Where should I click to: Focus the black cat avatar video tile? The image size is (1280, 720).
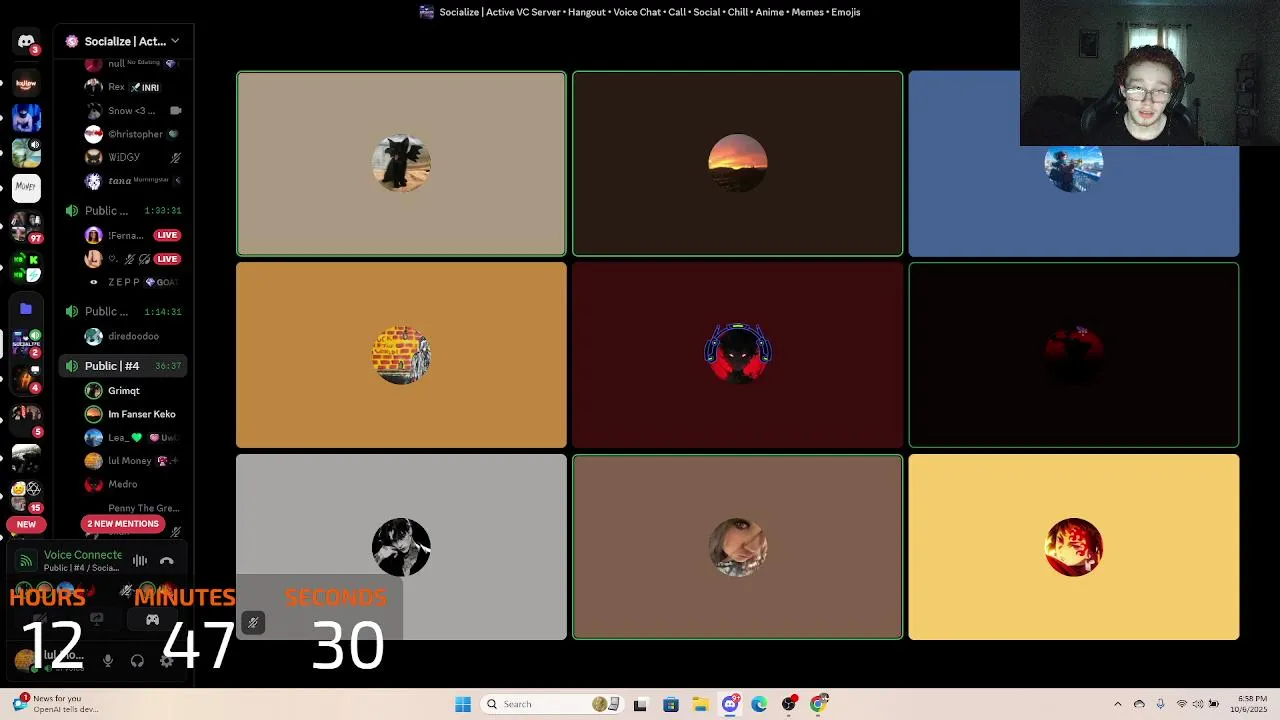click(401, 164)
